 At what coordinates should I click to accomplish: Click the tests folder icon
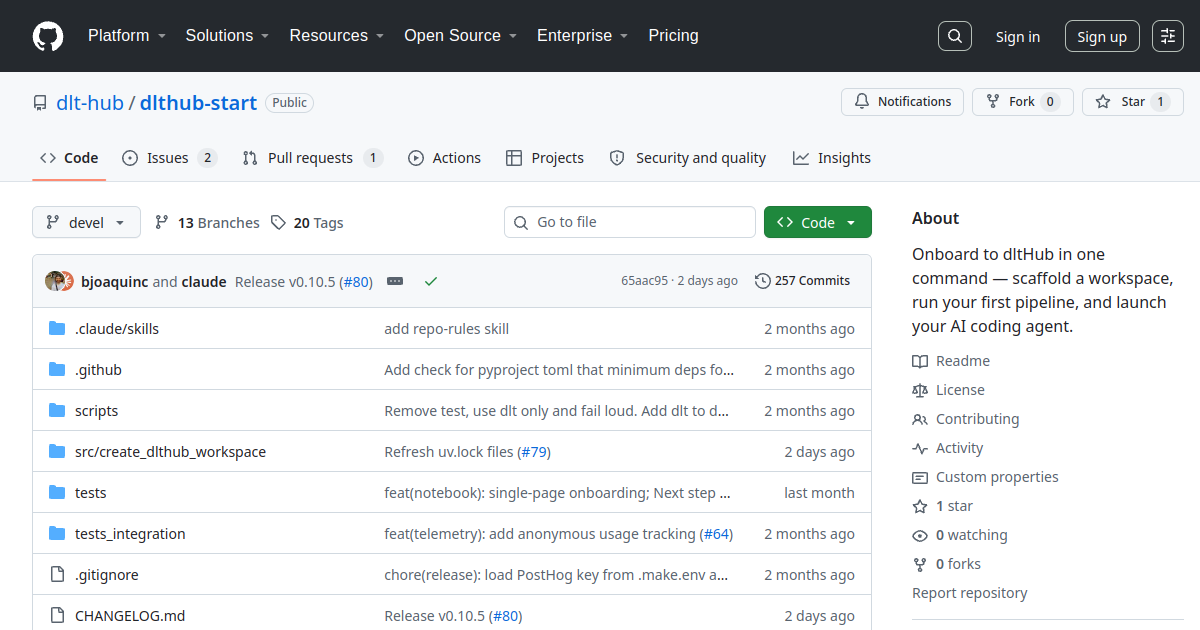coord(57,493)
